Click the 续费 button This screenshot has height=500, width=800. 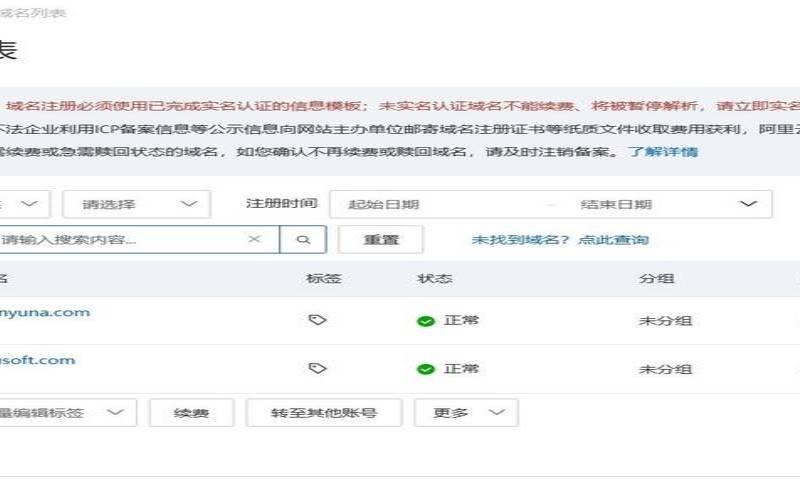pos(192,413)
